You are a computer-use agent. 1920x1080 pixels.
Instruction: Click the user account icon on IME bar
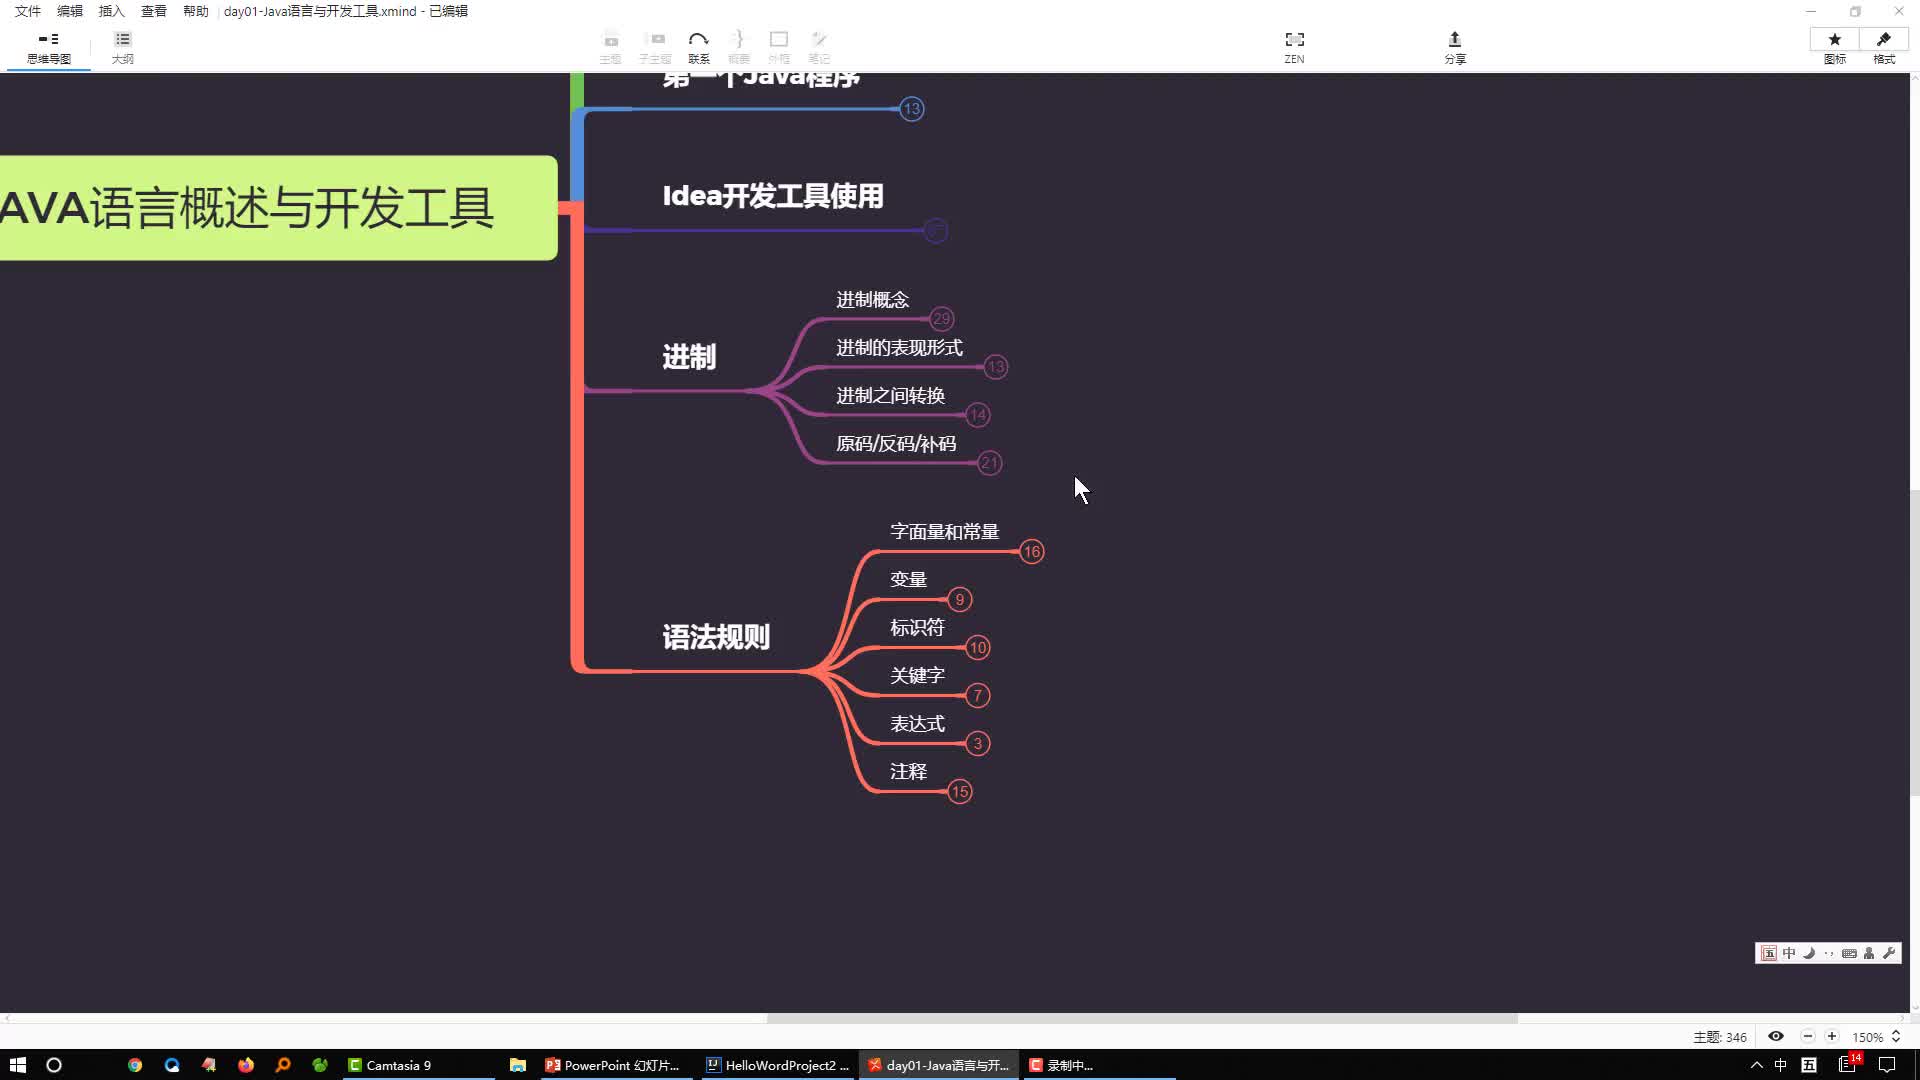(1869, 953)
